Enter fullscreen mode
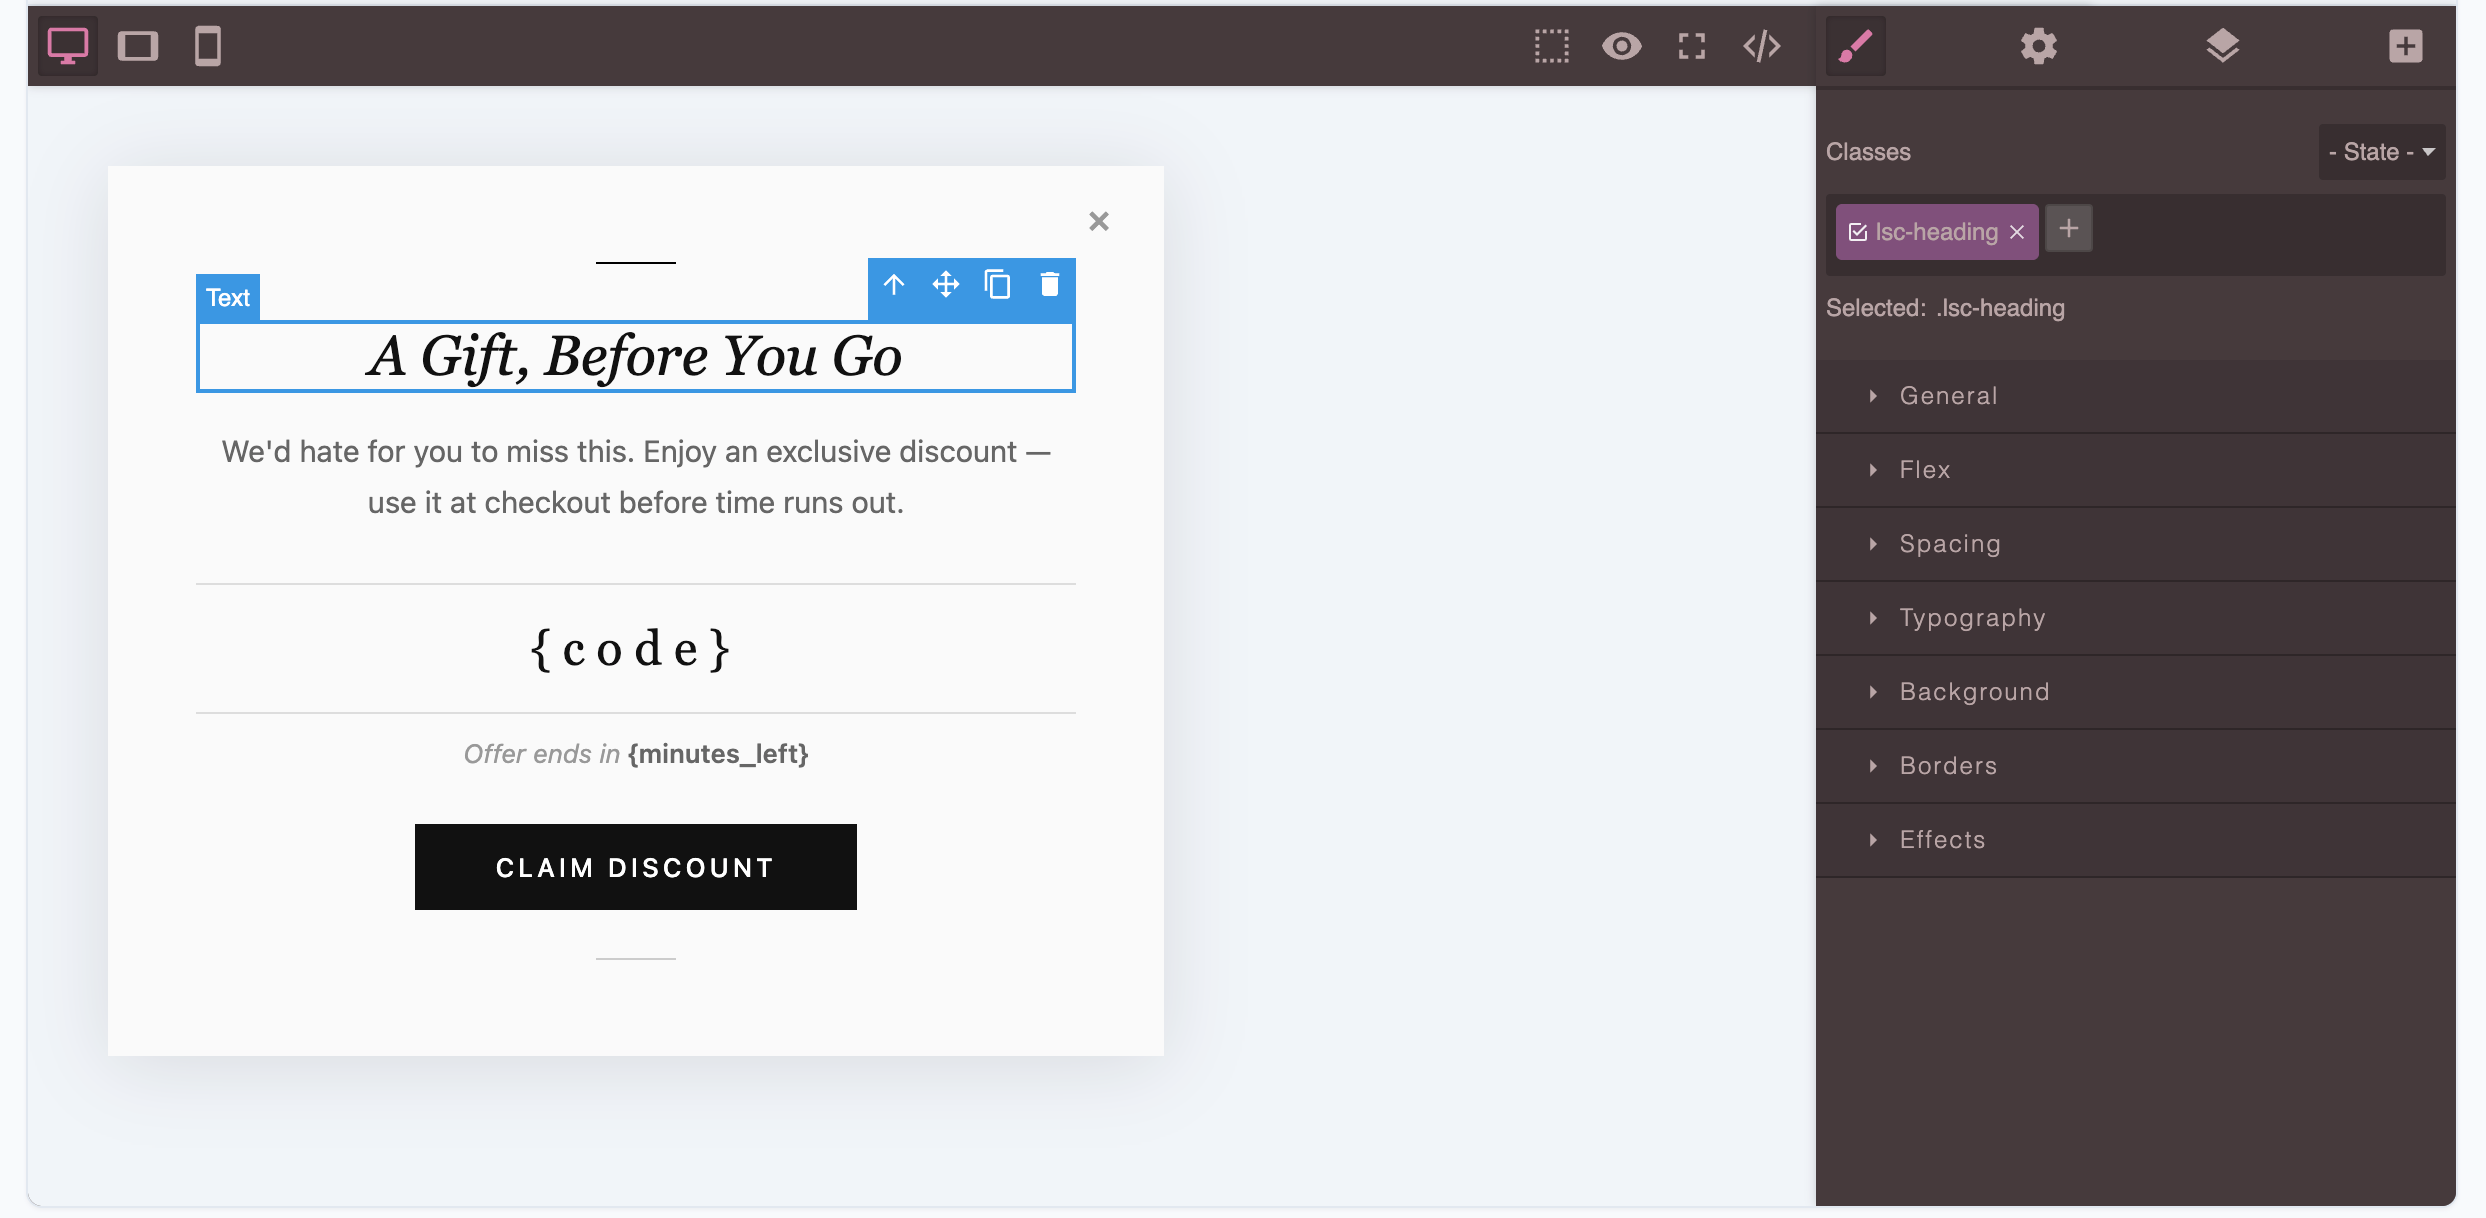Viewport: 2486px width, 1218px height. click(x=1692, y=46)
